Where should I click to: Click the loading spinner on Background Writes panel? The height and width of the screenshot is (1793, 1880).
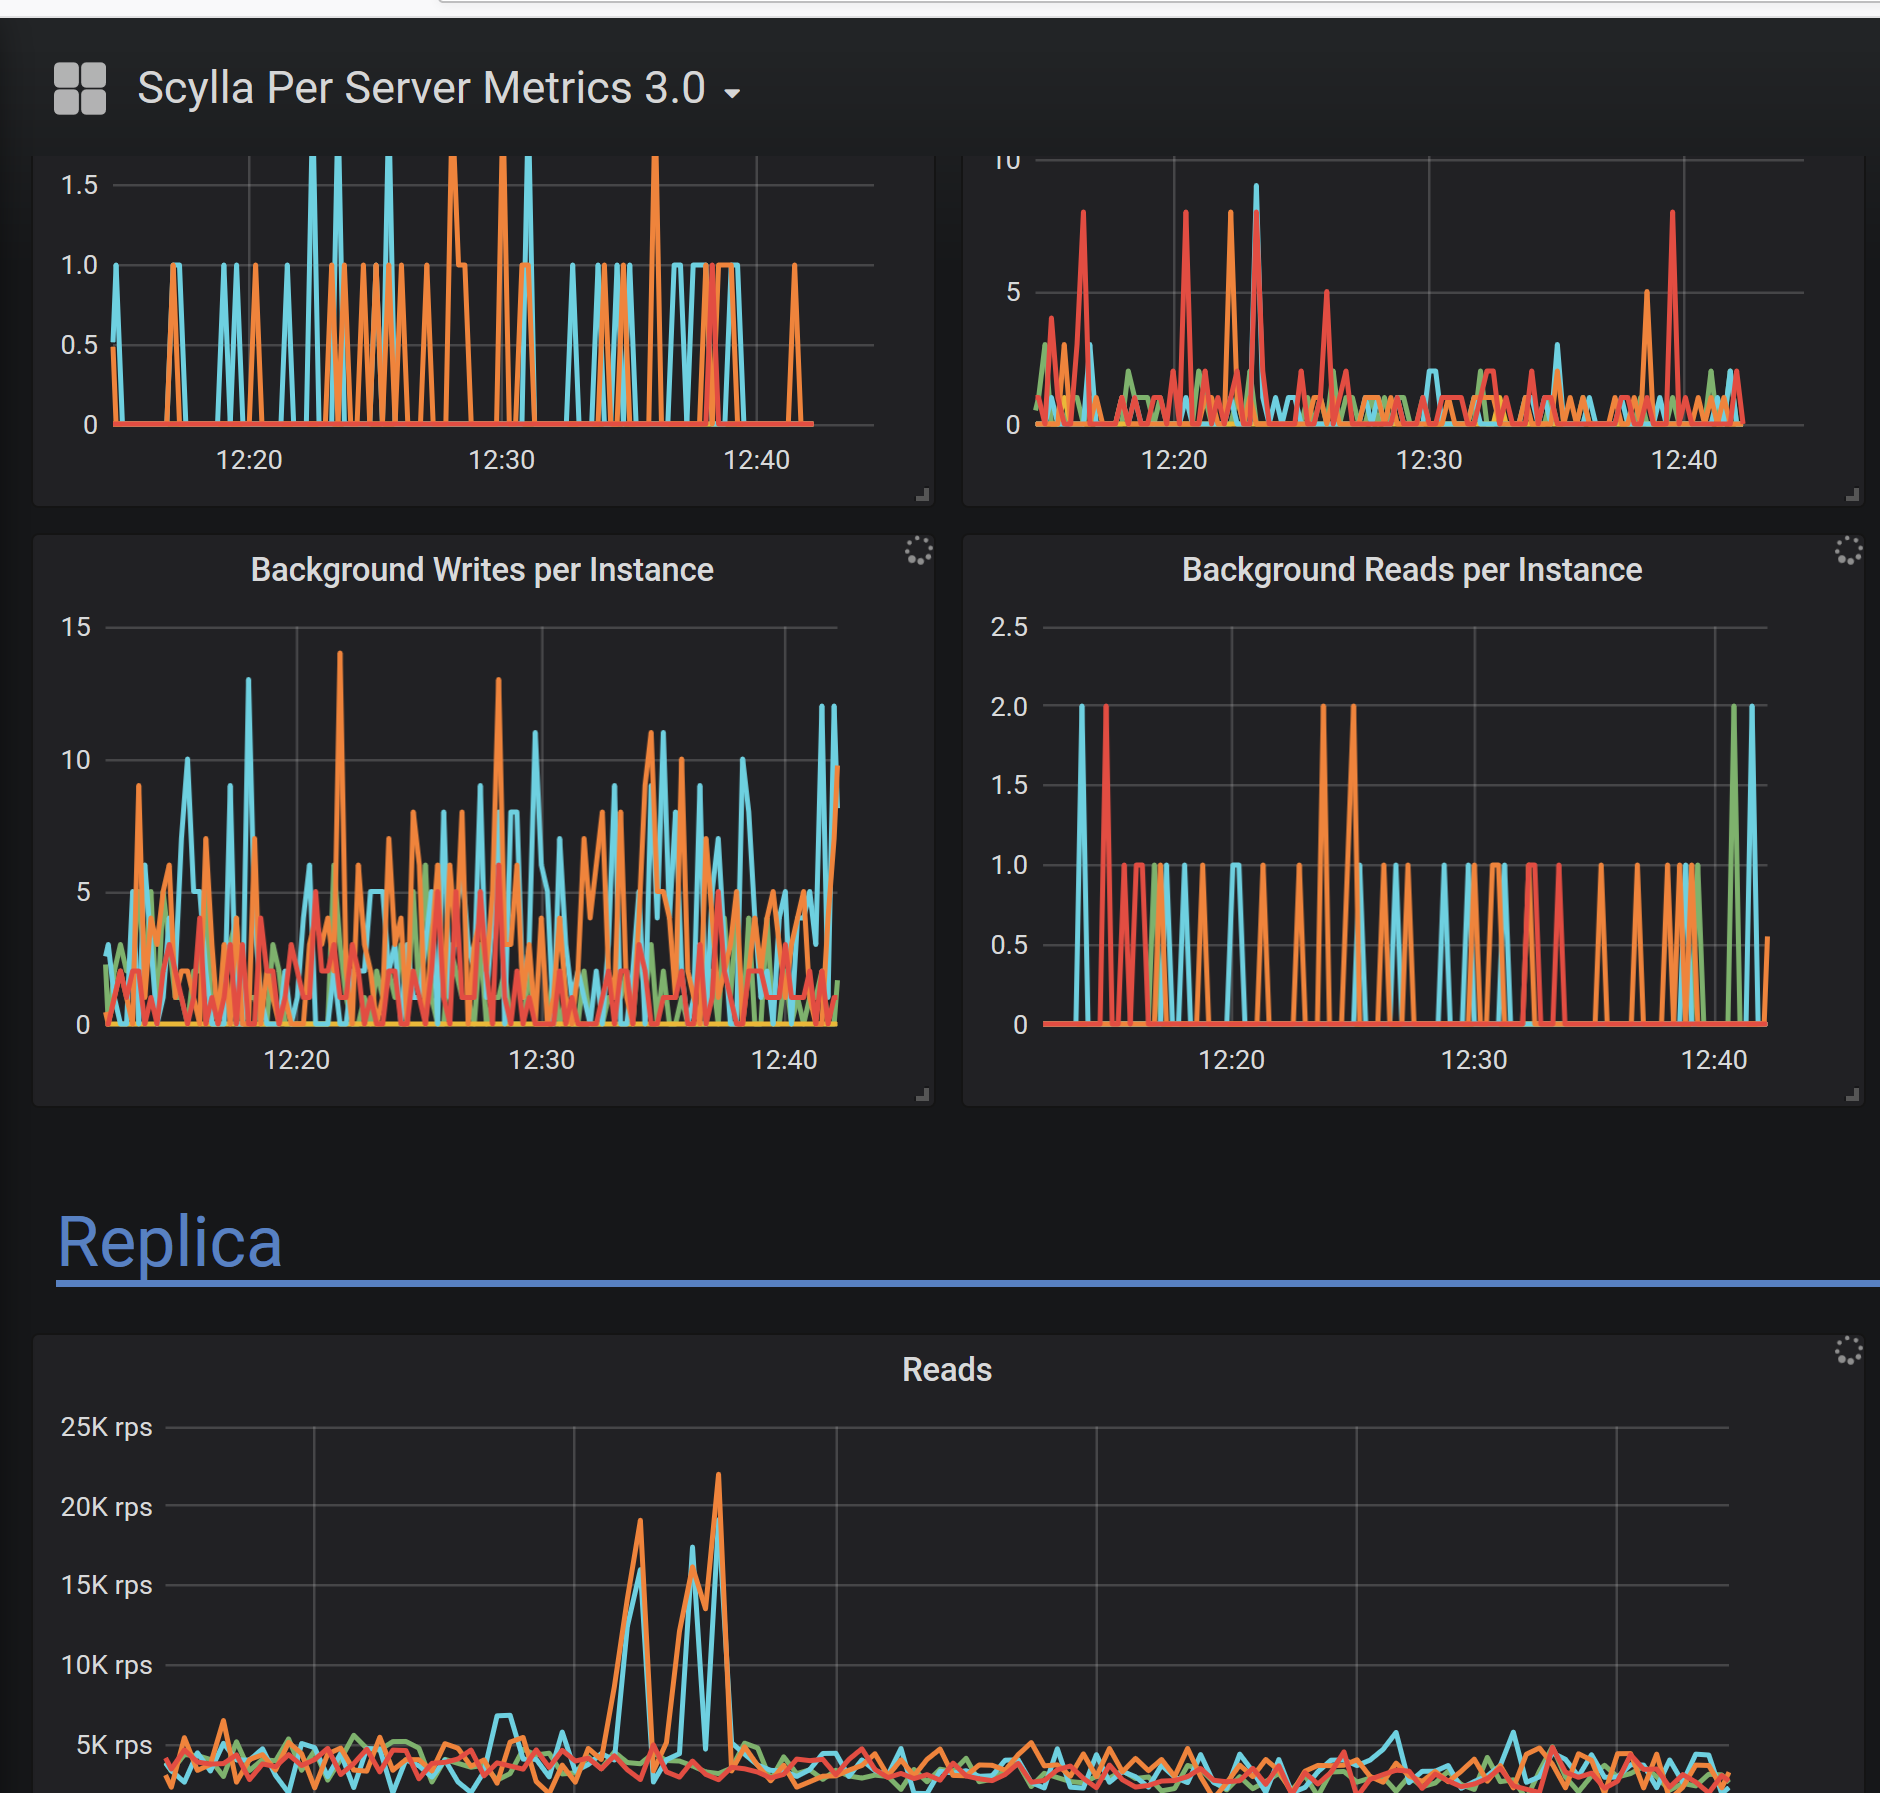click(x=918, y=551)
